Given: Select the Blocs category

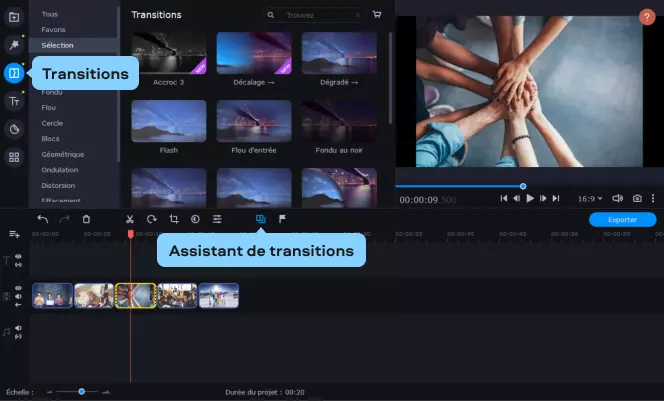Looking at the screenshot, I should click(50, 139).
